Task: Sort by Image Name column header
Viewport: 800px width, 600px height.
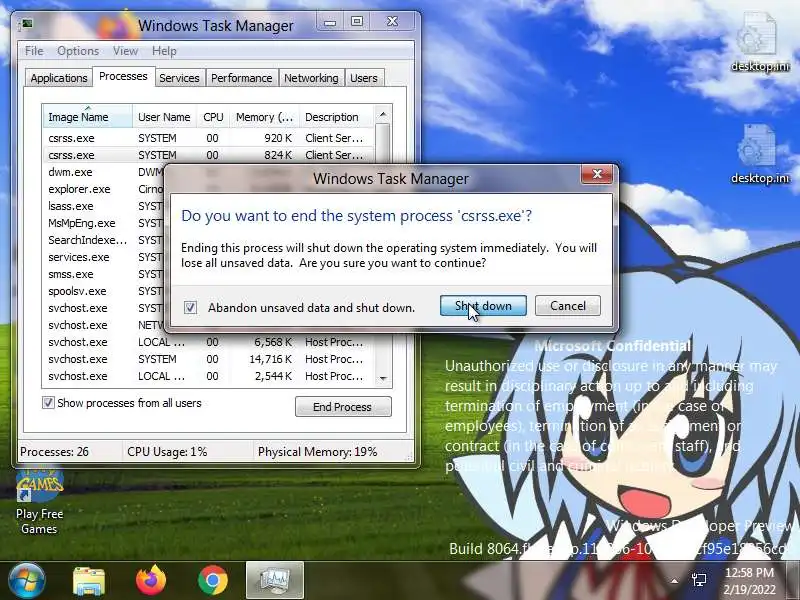Action: pyautogui.click(x=88, y=117)
